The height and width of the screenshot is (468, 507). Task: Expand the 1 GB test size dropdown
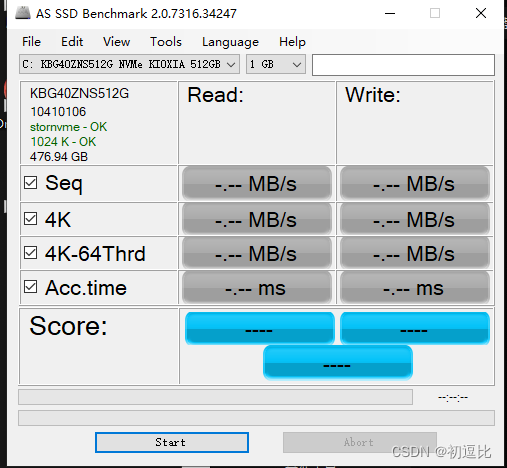click(276, 64)
